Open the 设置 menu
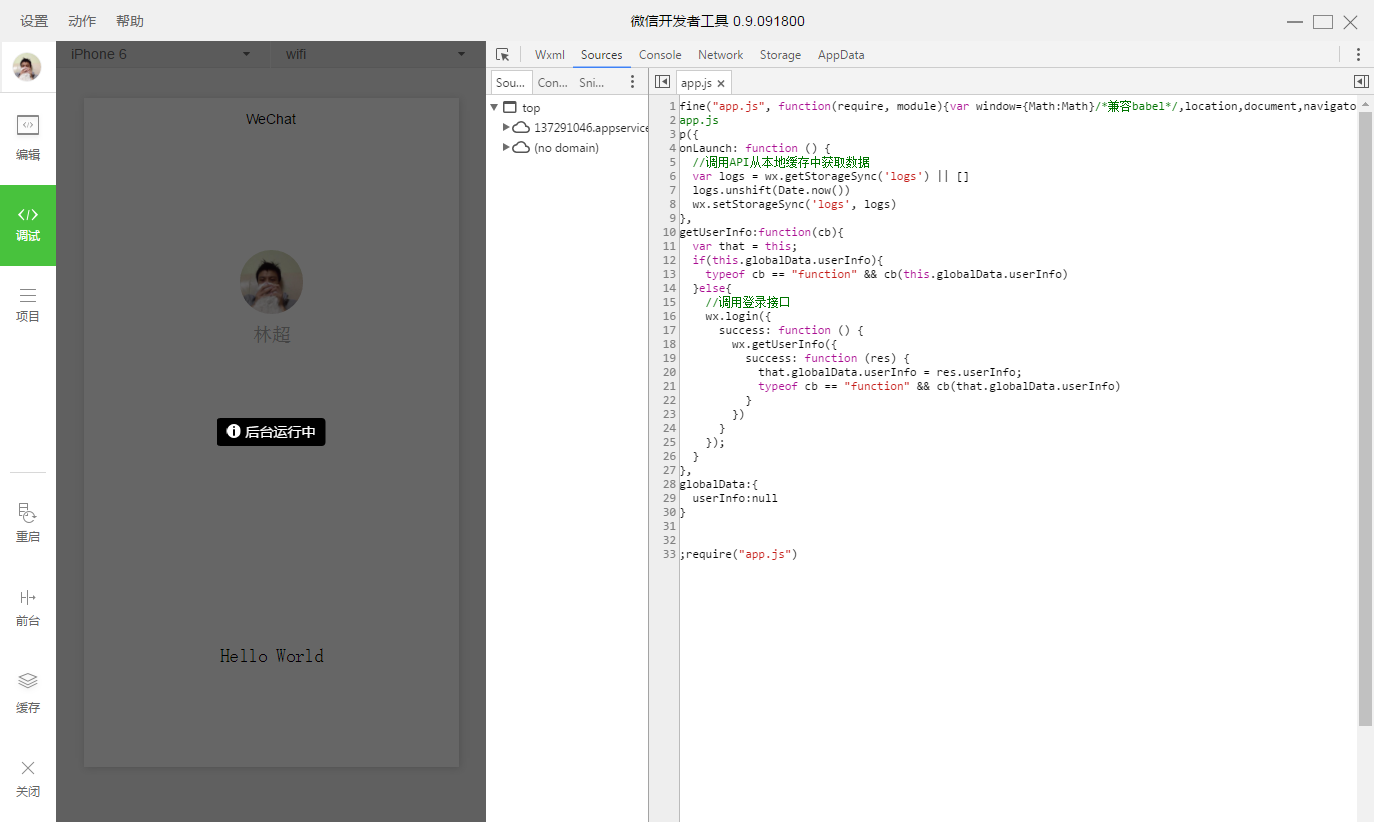The image size is (1374, 822). pos(34,21)
